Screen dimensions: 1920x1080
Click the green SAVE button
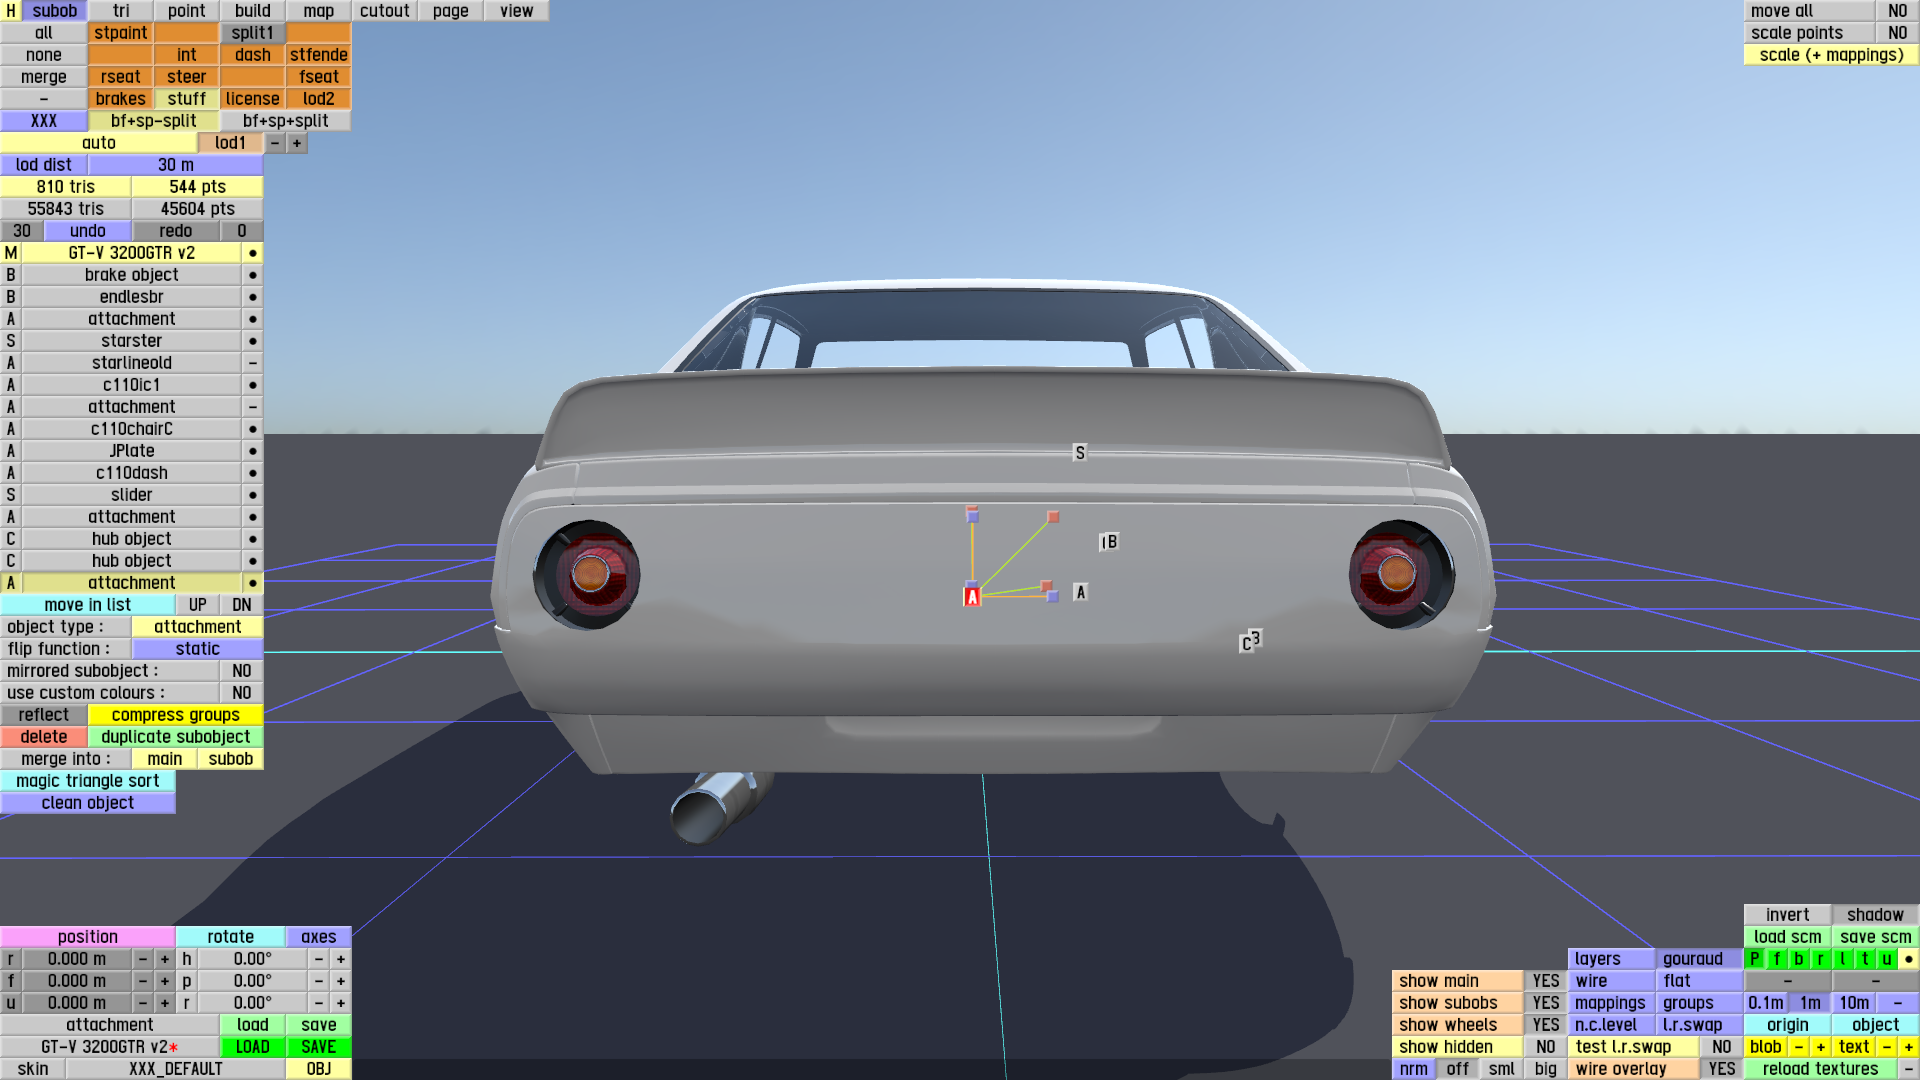coord(318,1047)
